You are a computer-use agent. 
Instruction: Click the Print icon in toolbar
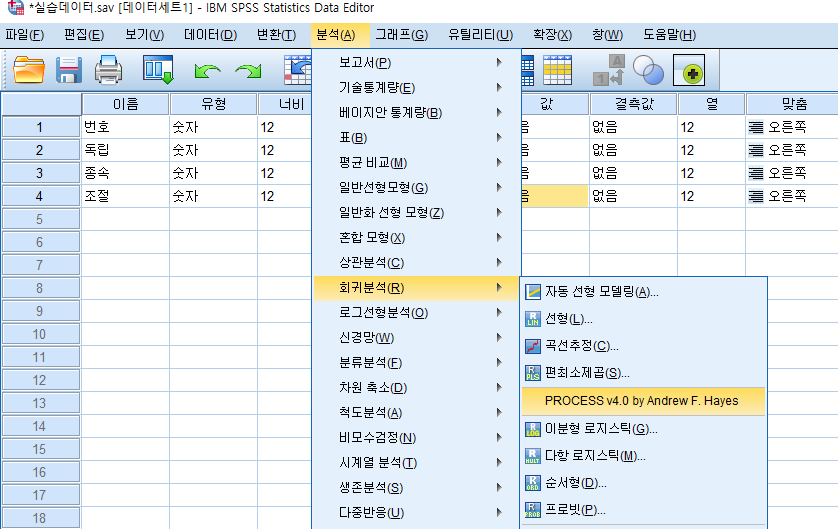(x=108, y=70)
